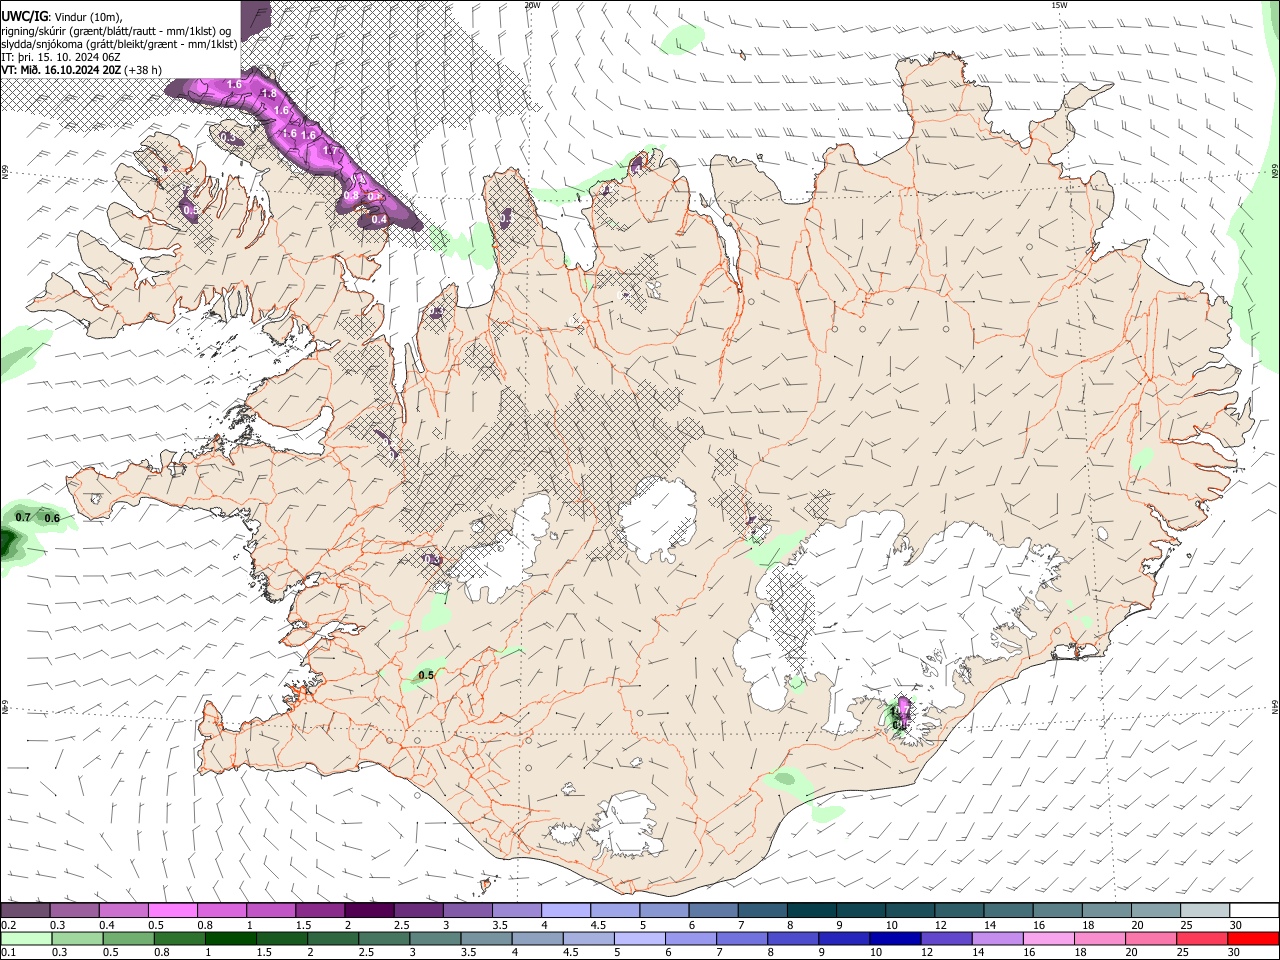Pick the darkest purple swatch, upper legend row
Image resolution: width=1280 pixels, height=960 pixels.
[368, 911]
